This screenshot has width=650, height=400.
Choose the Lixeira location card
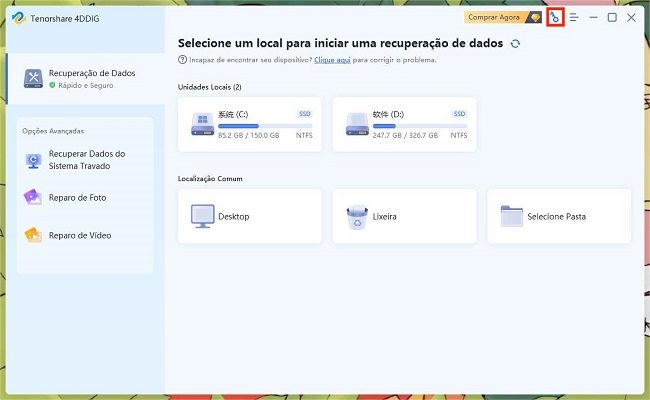[404, 216]
